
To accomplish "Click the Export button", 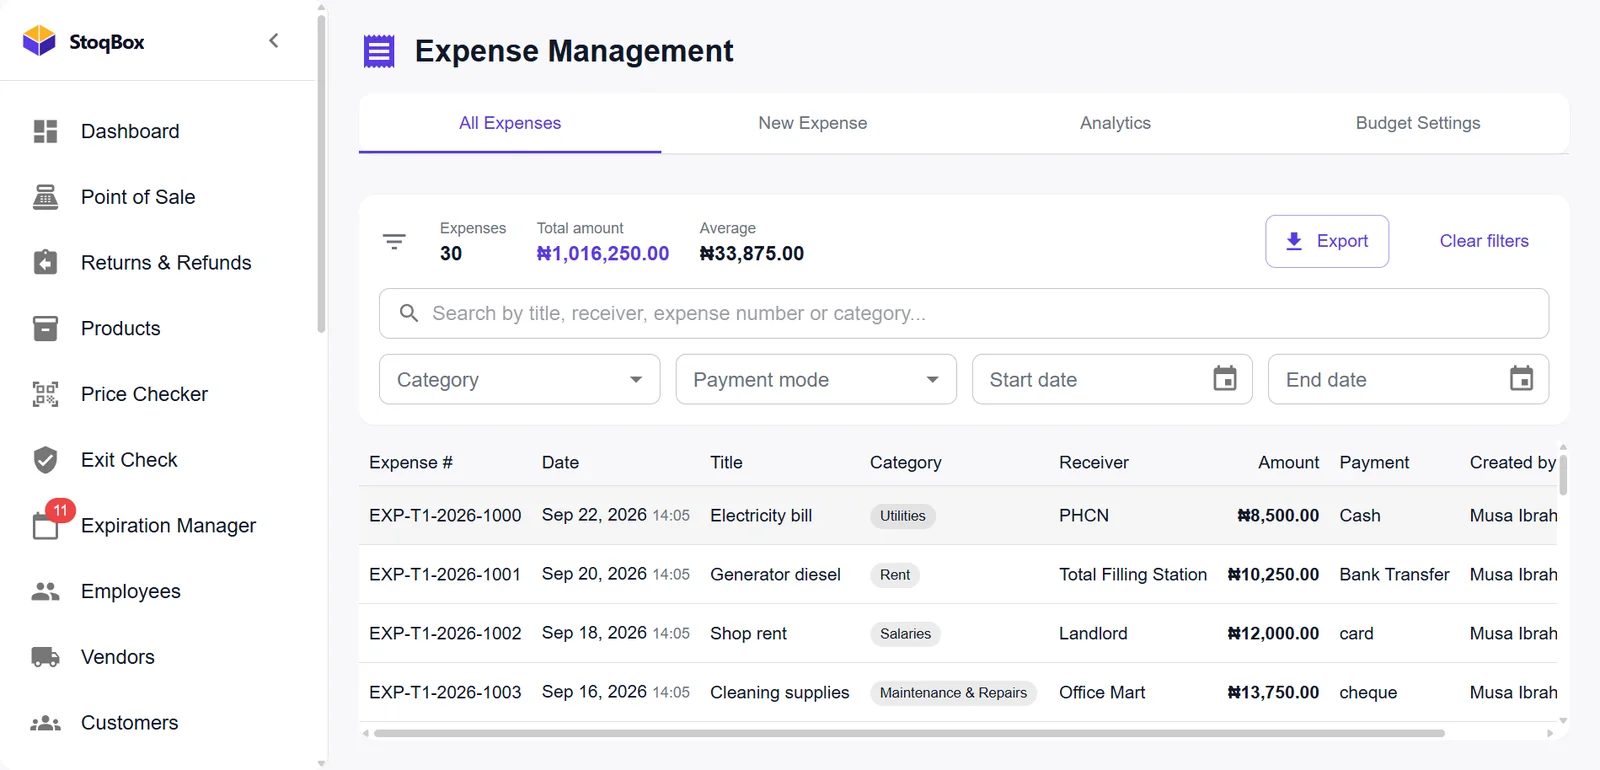I will [x=1327, y=241].
